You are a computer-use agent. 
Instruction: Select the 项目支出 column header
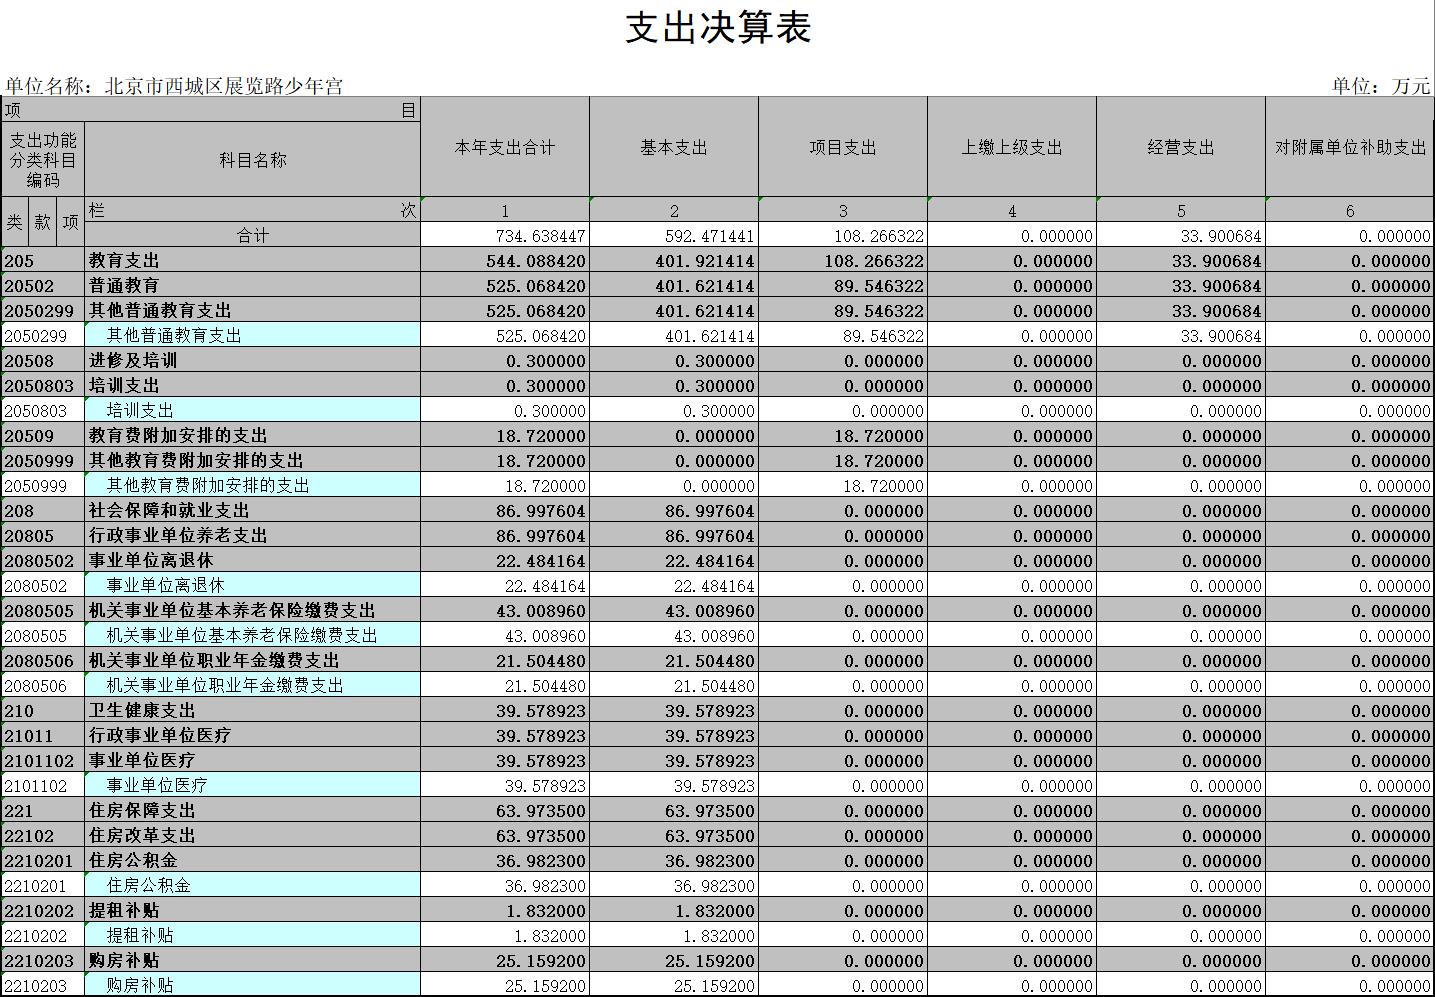pos(843,147)
